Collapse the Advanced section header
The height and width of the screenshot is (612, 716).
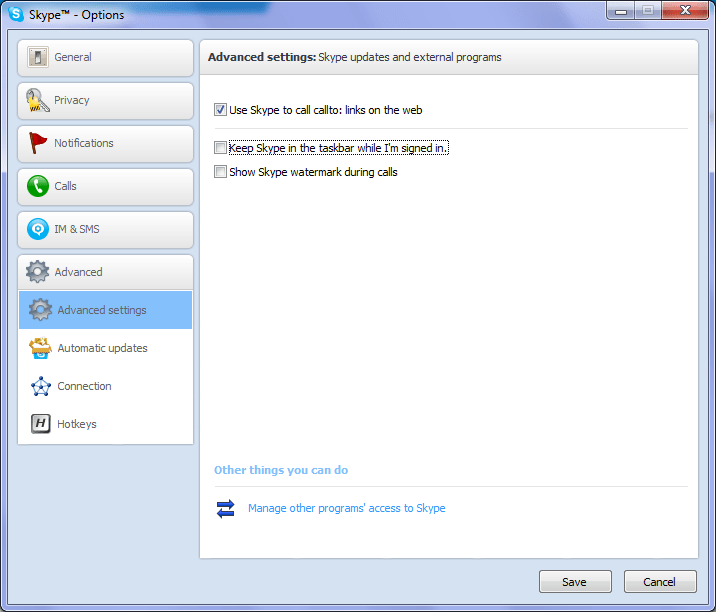[x=105, y=272]
